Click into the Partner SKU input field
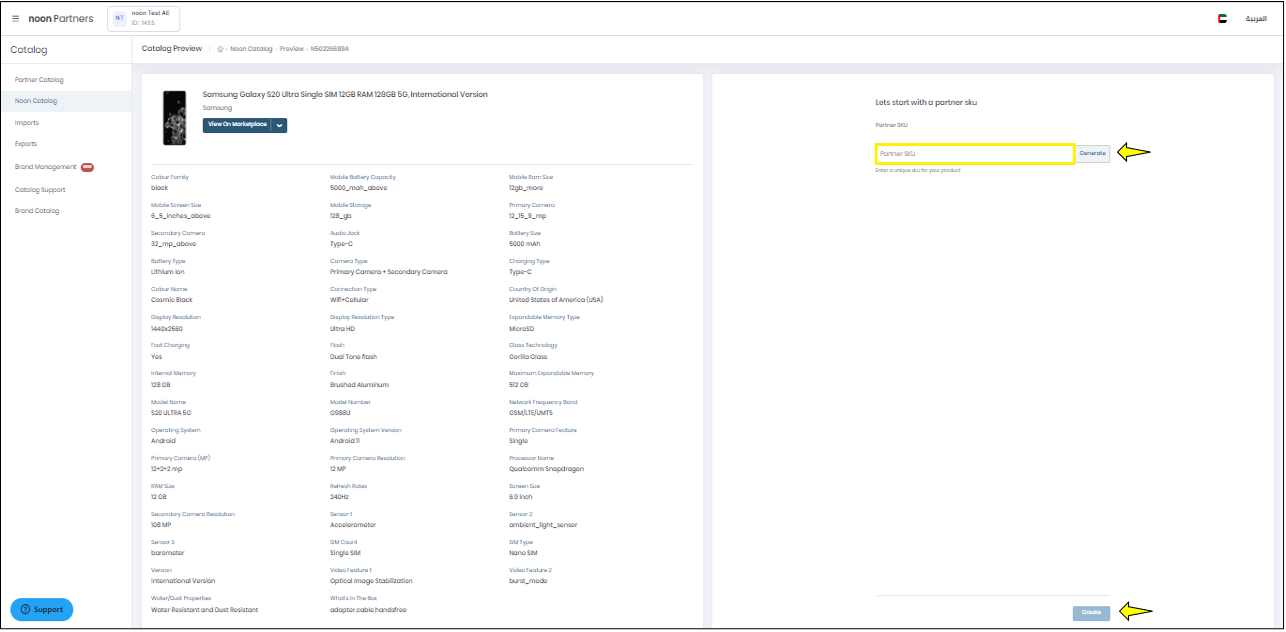 coord(975,154)
